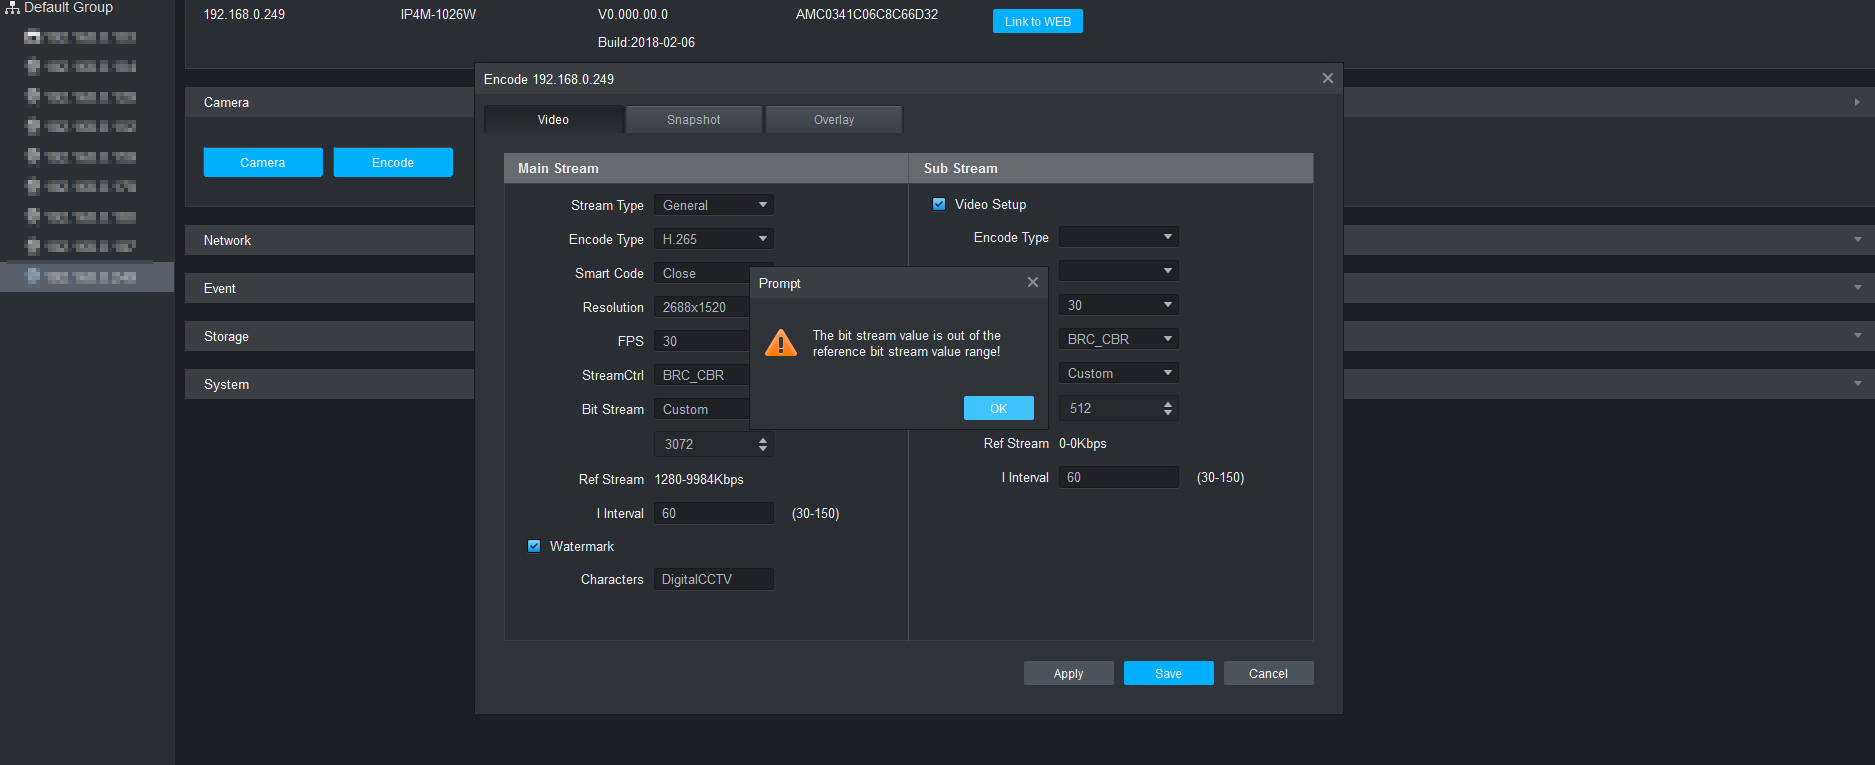Switch to the Video tab
The width and height of the screenshot is (1875, 765).
[554, 119]
